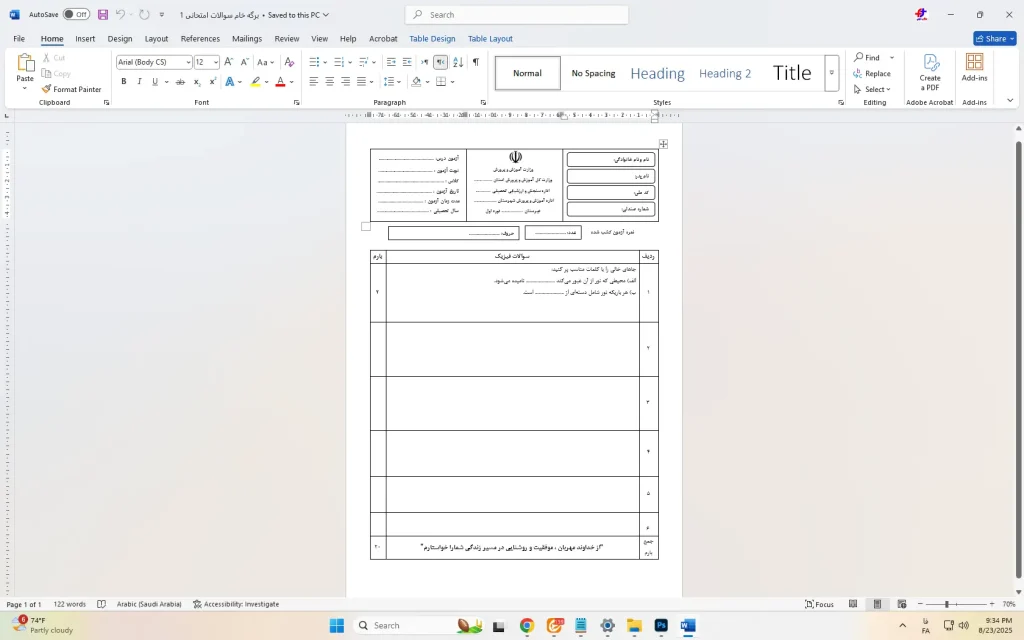
Task: Apply yellow text highlight color
Action: pos(255,82)
